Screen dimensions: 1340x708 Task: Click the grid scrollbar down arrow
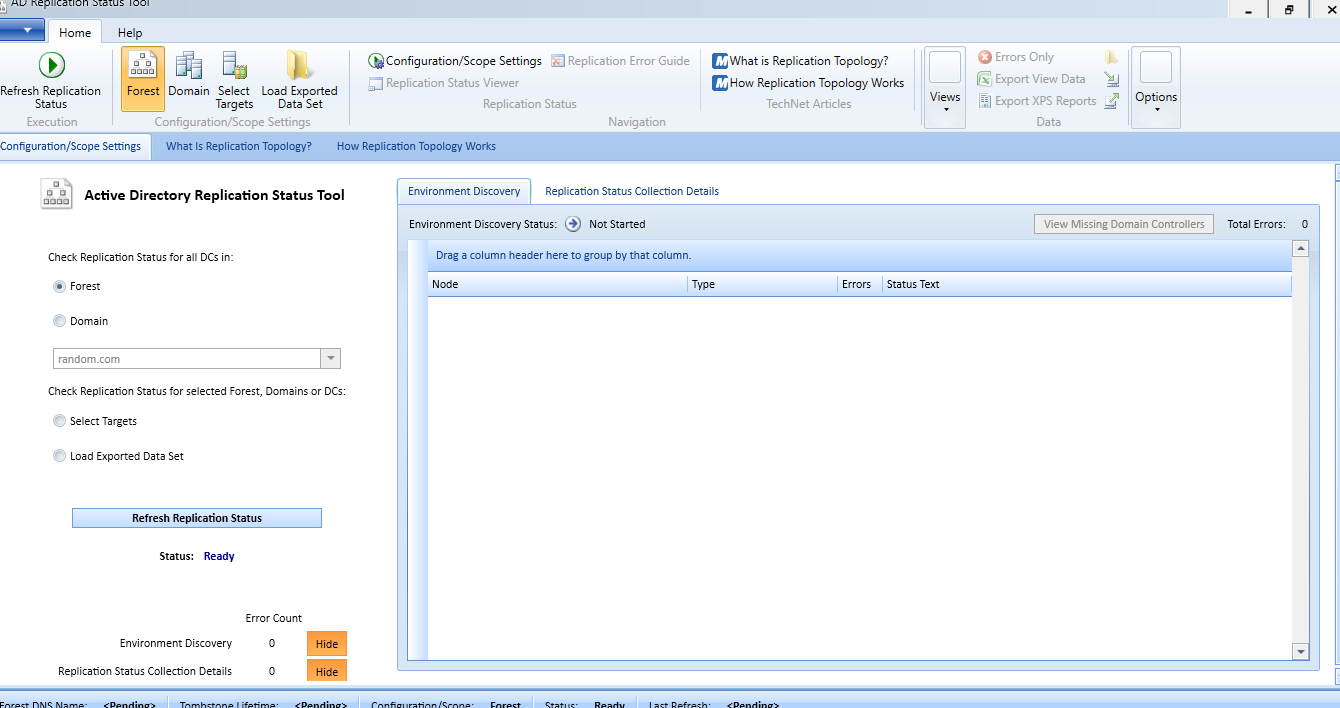[1301, 652]
